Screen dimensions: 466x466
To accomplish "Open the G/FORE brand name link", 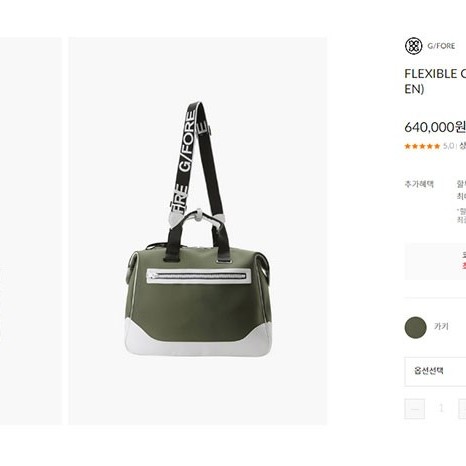I will (x=441, y=46).
